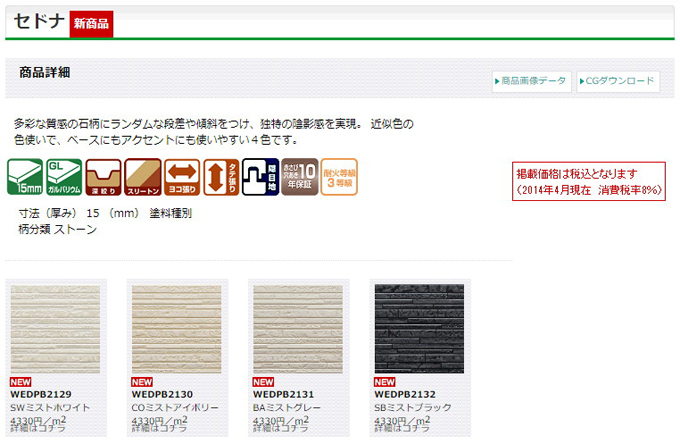Open the SWミストホワイト panel thumbnail

56,329
